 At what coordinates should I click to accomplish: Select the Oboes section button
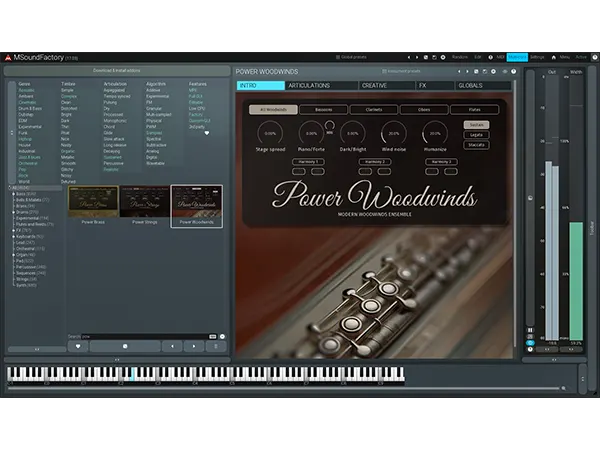point(424,110)
